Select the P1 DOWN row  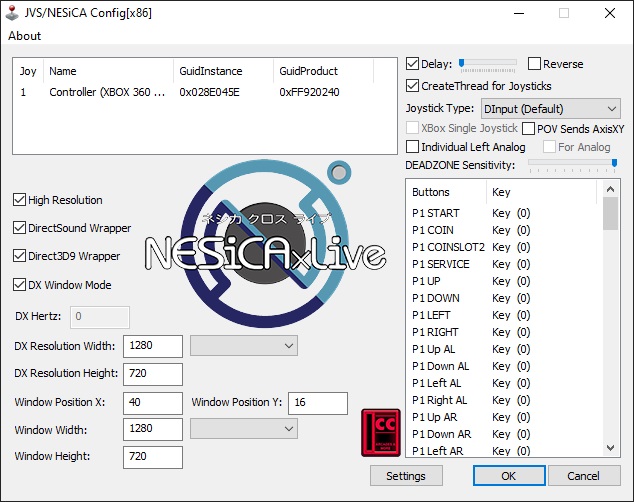pos(503,298)
